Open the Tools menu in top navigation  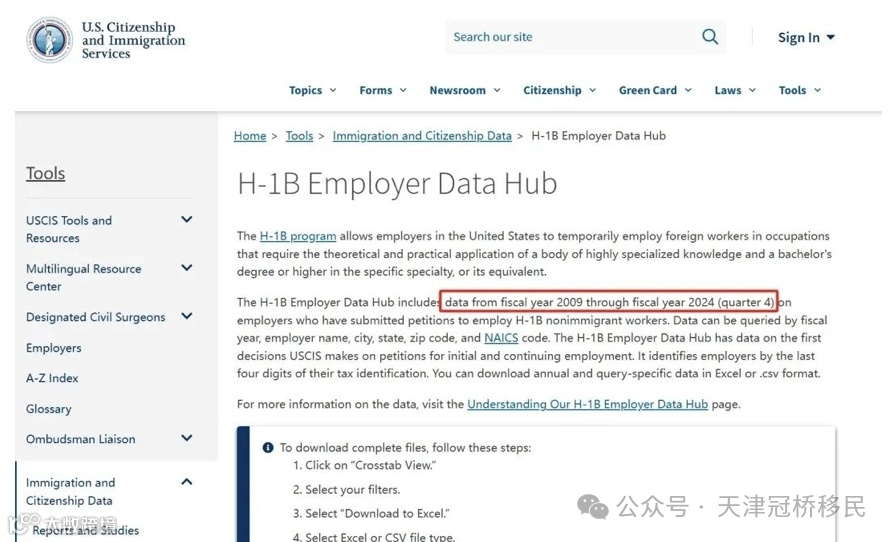(x=800, y=90)
